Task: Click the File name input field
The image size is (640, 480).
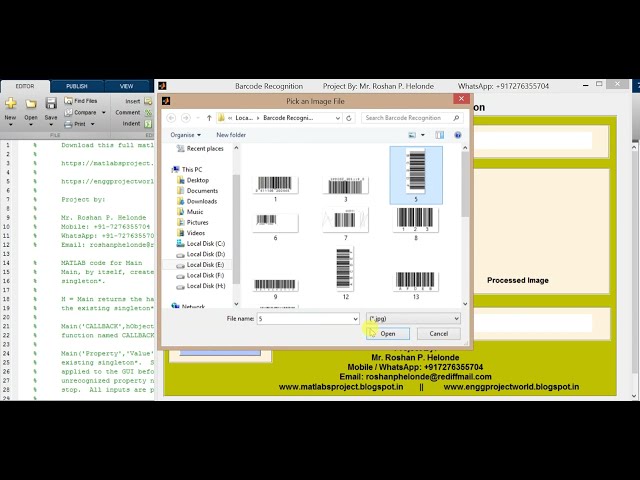Action: pyautogui.click(x=308, y=319)
